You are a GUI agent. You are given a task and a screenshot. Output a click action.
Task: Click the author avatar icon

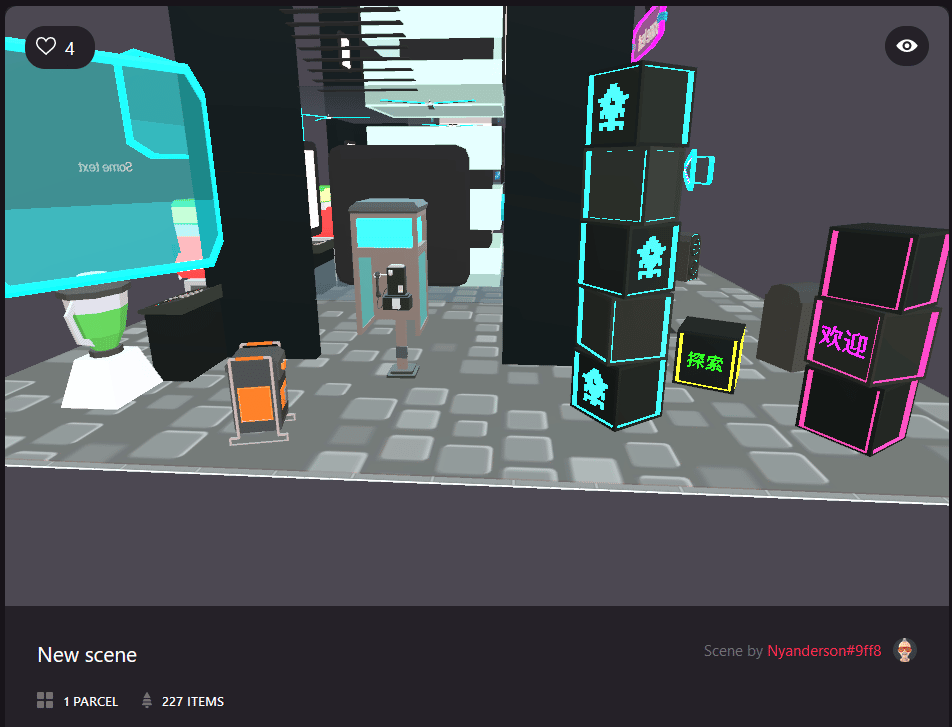(905, 650)
